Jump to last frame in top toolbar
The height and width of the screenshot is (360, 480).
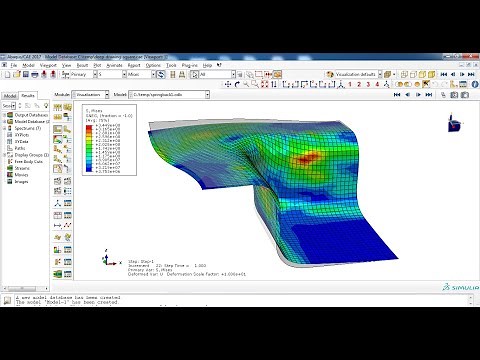click(471, 74)
